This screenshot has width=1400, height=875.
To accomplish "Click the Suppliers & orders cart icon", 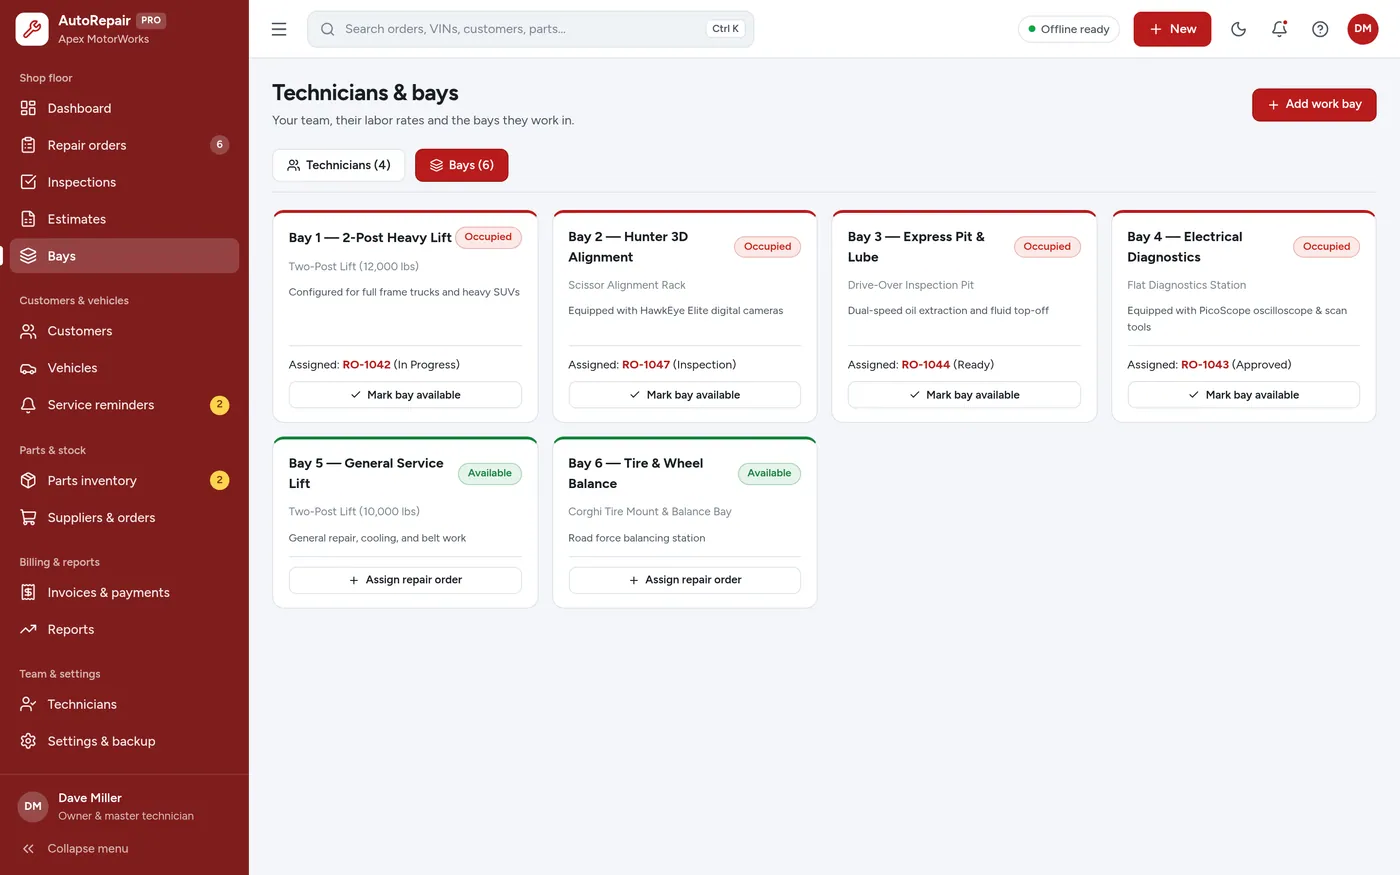I will tap(28, 518).
